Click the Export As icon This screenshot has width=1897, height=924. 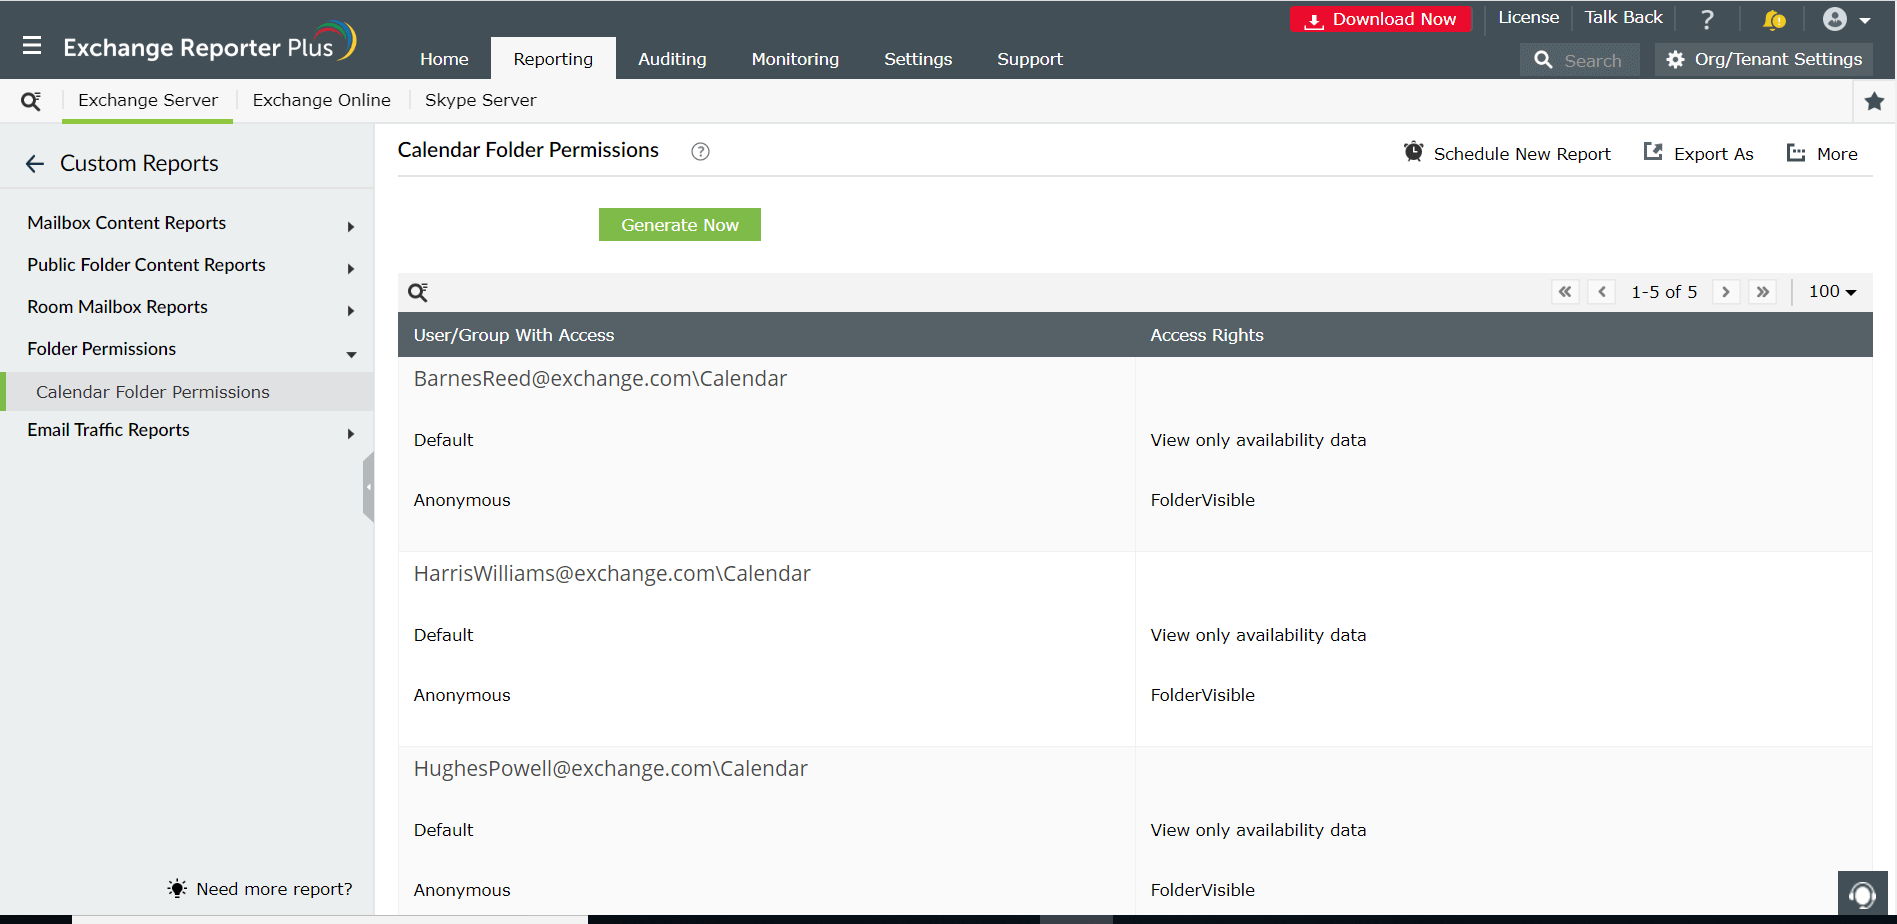1655,152
